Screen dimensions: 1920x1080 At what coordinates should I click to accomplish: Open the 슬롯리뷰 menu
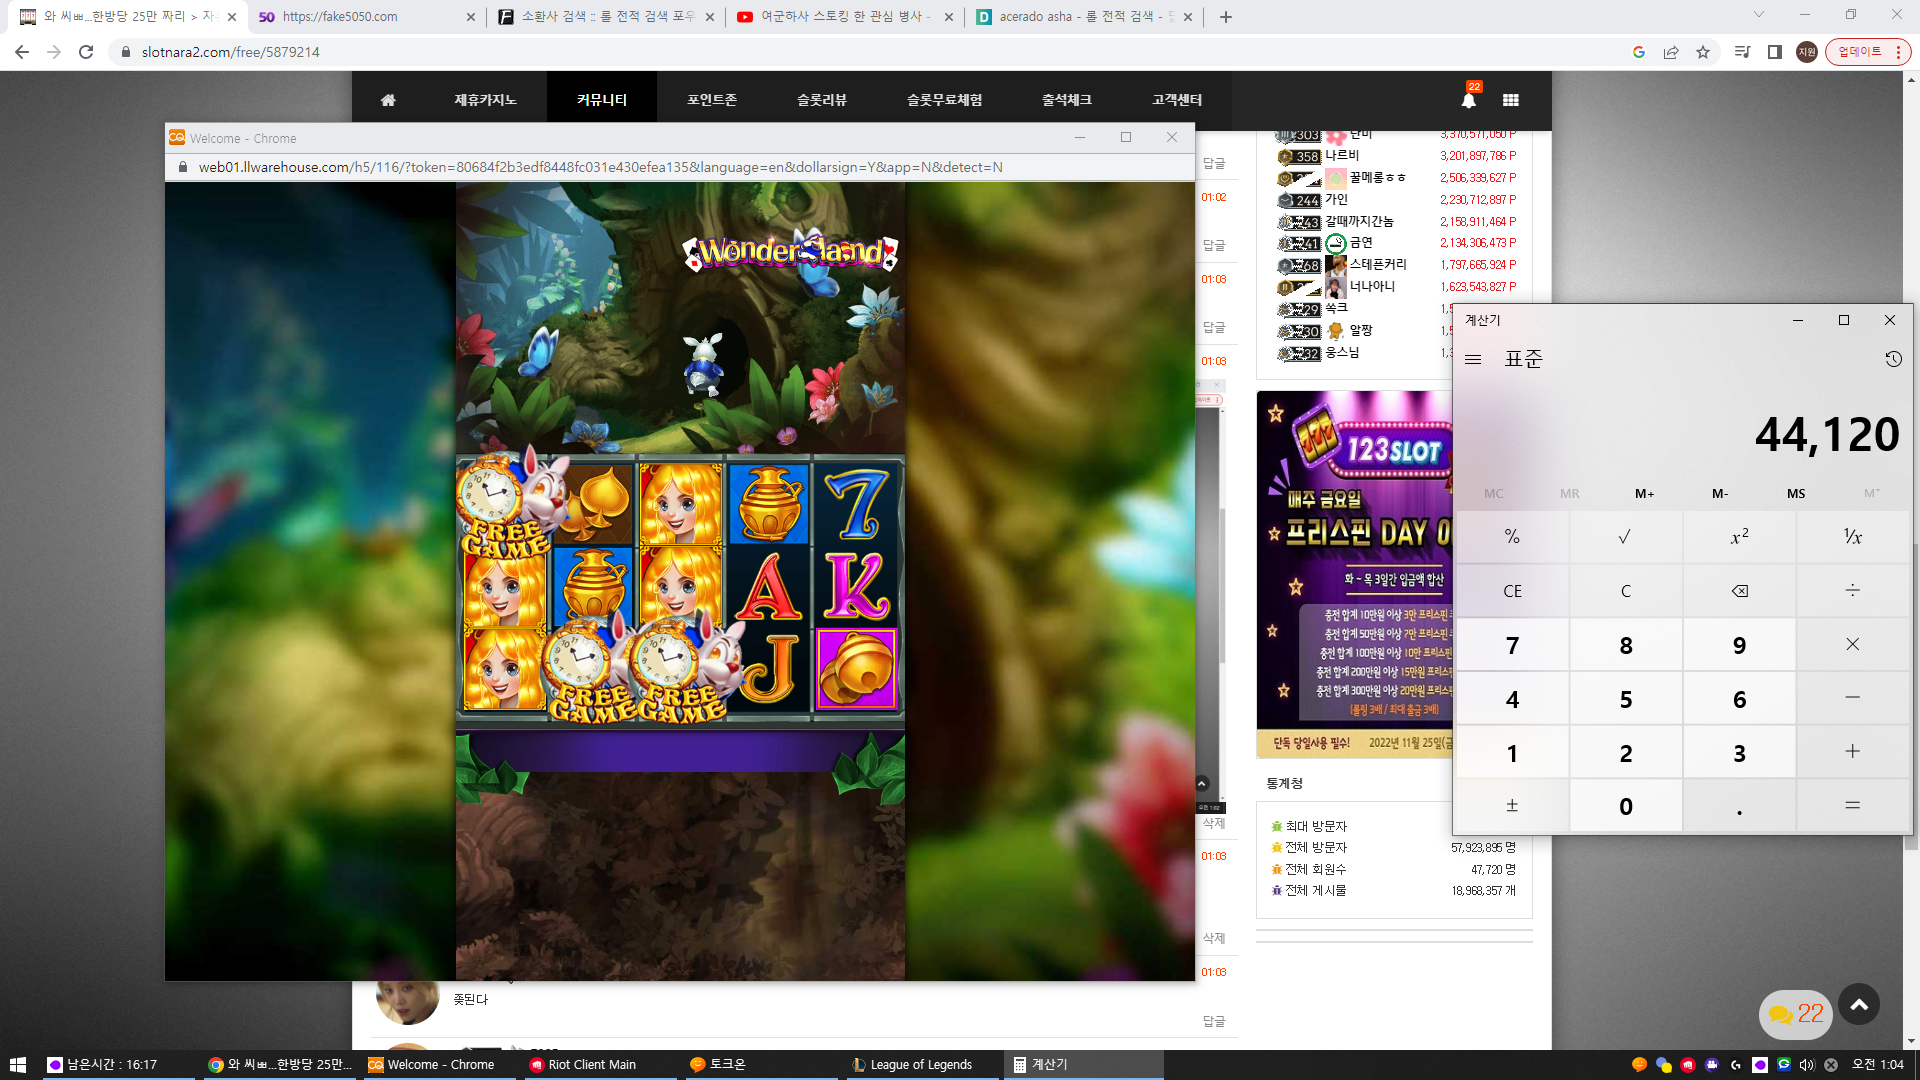coord(822,100)
